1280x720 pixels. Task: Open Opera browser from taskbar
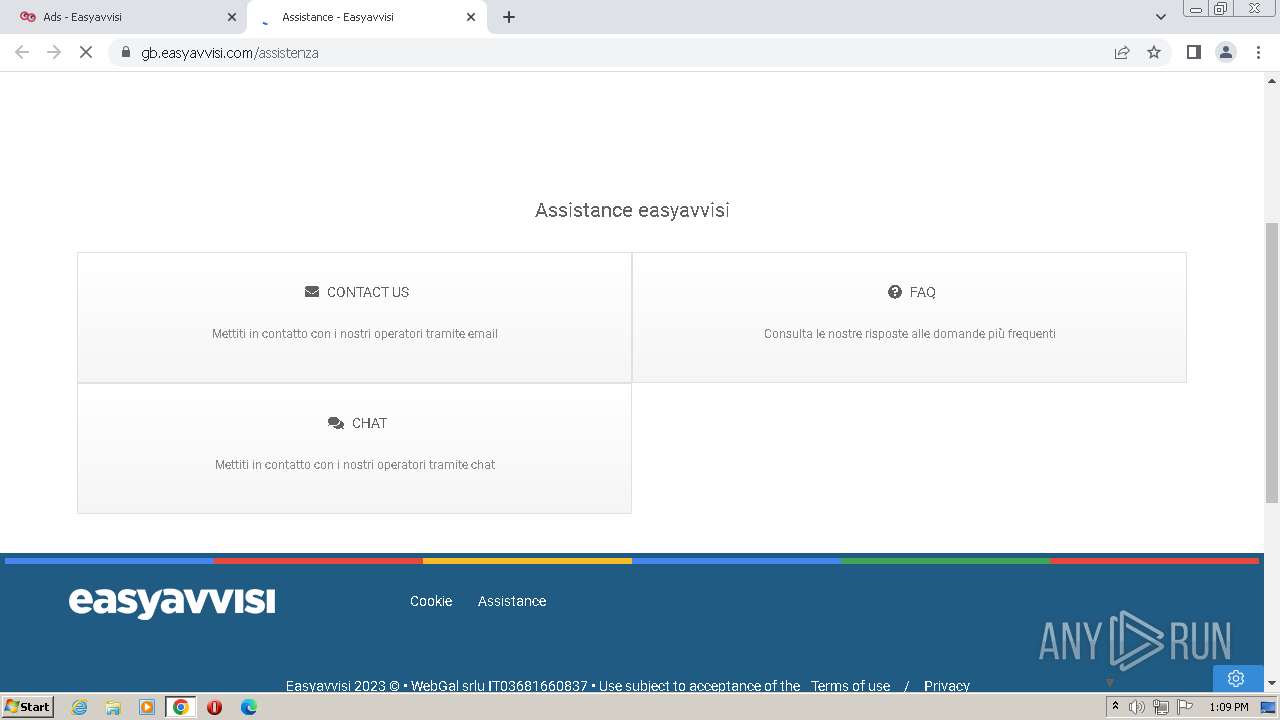tap(214, 707)
